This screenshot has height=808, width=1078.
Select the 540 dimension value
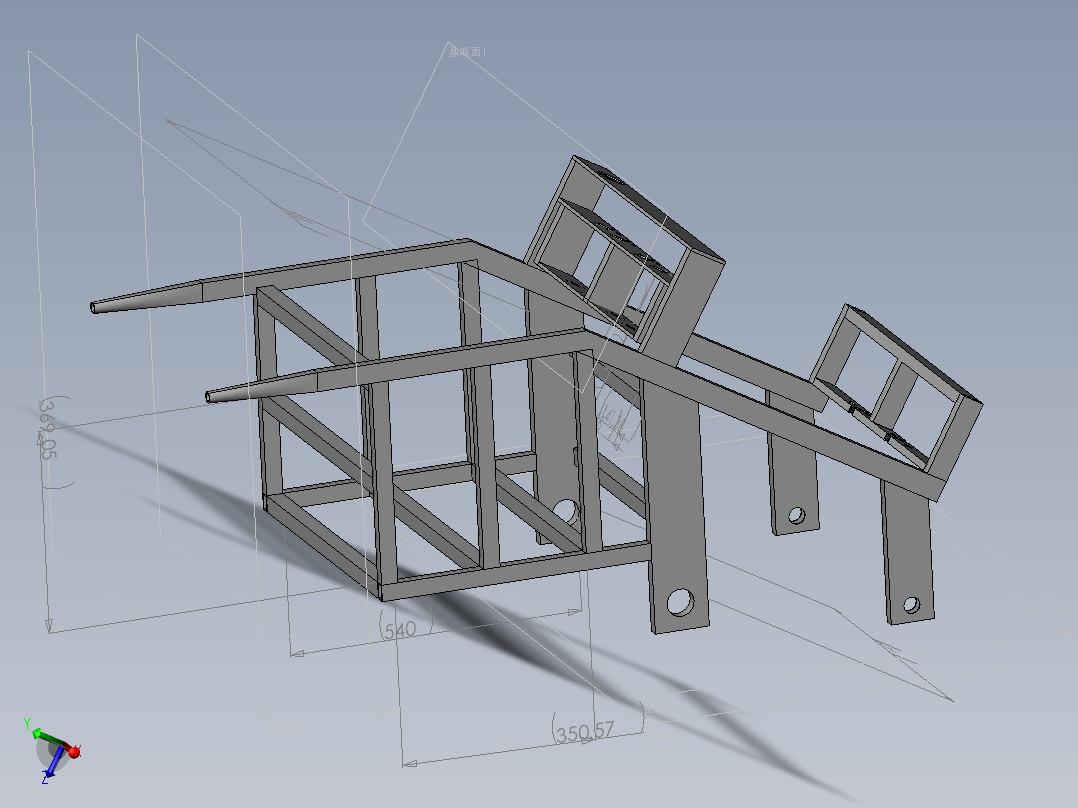(x=400, y=629)
